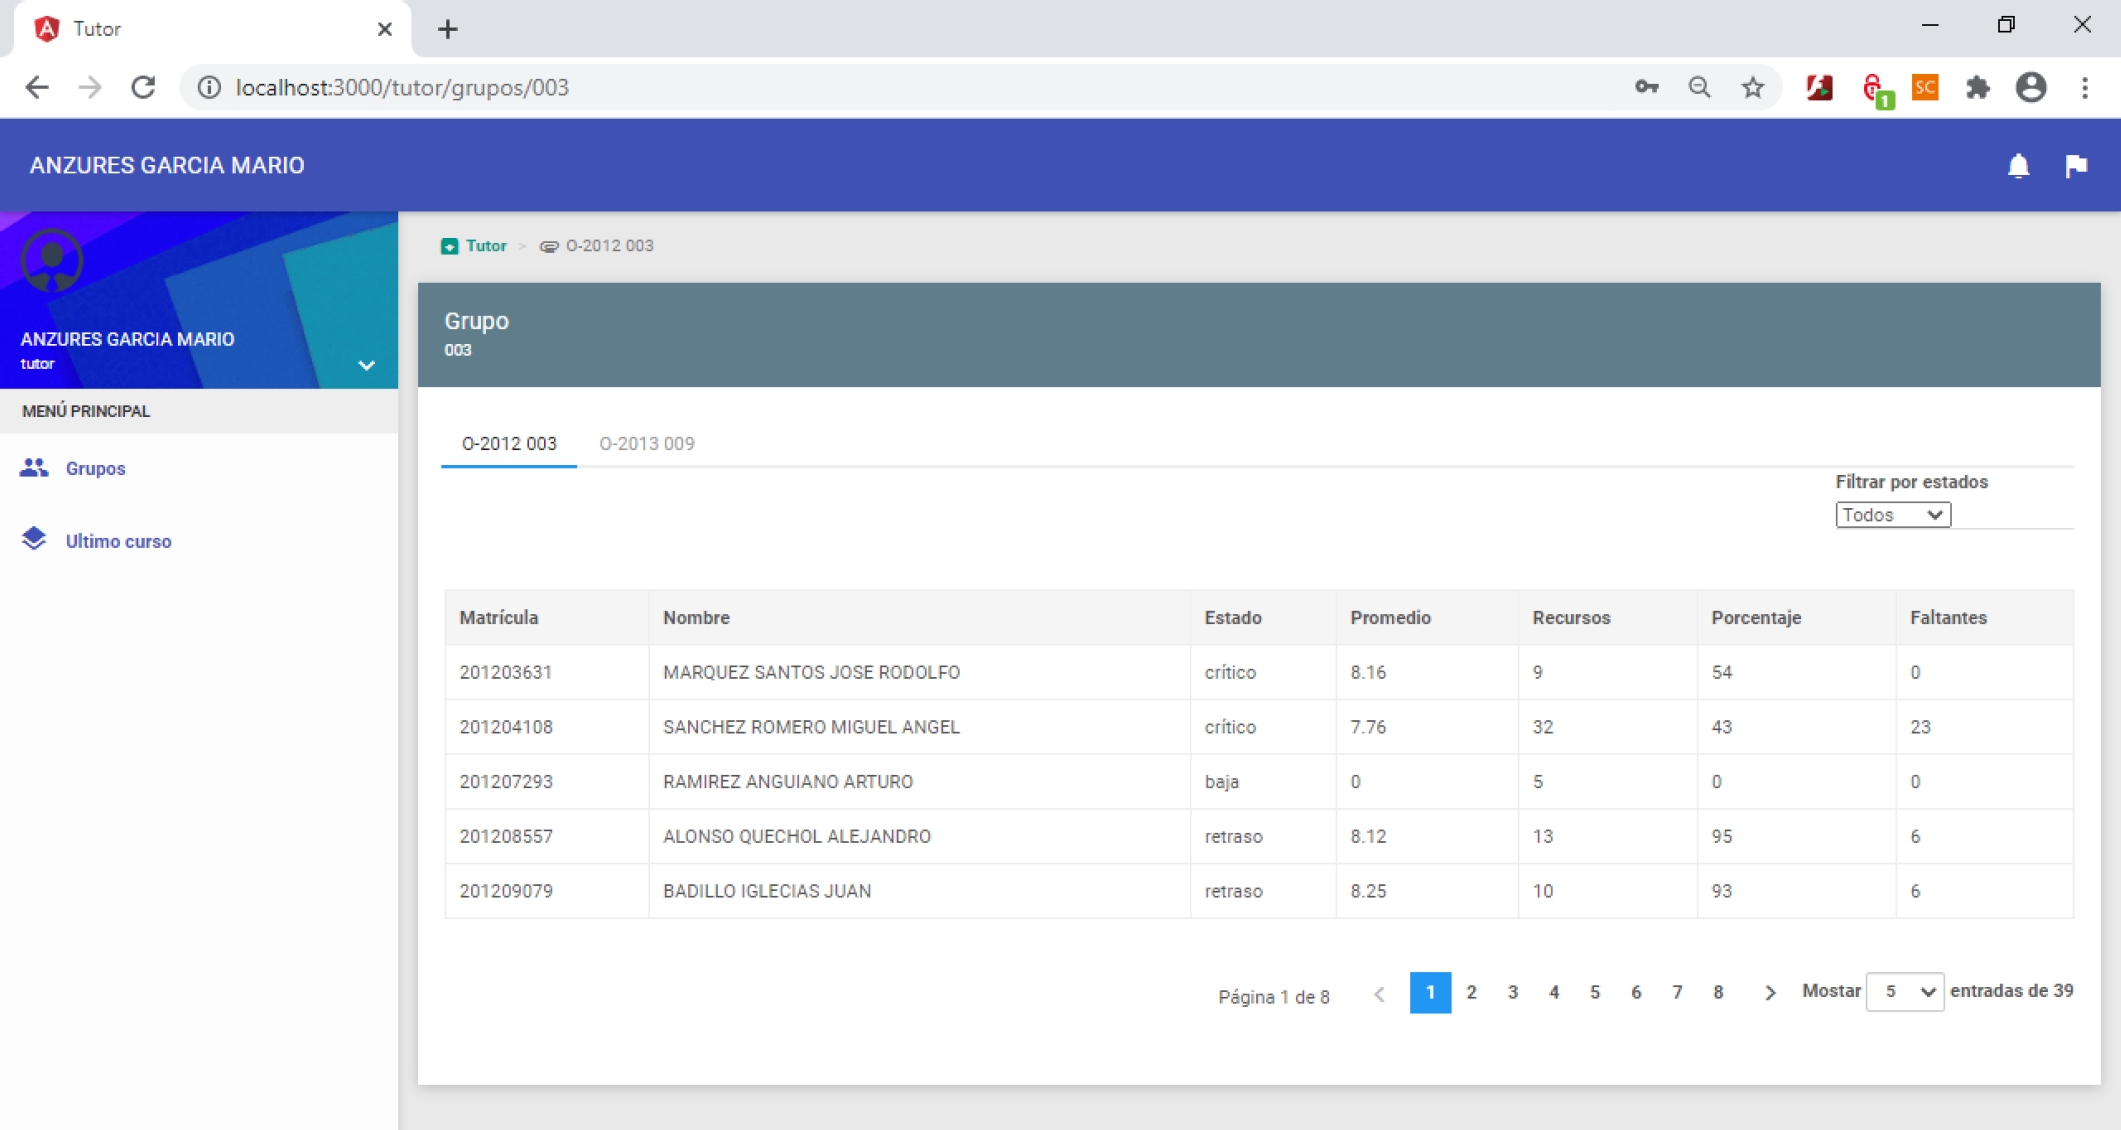
Task: Open the browser extensions puzzle icon
Action: click(x=1977, y=88)
